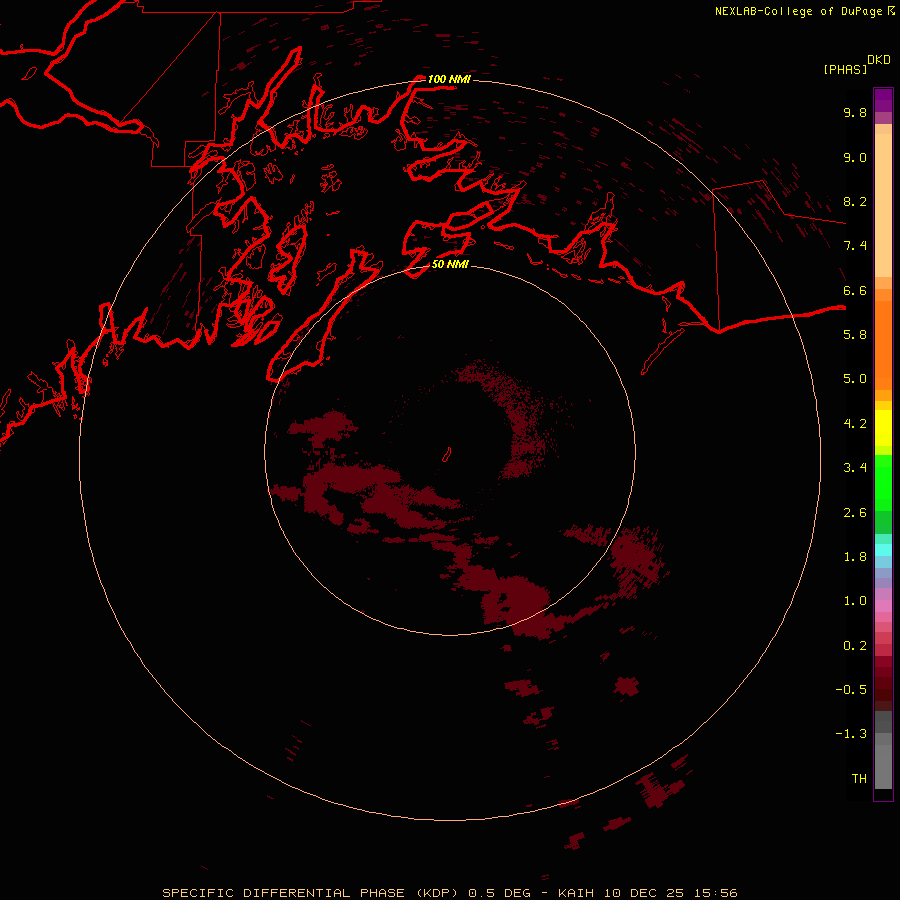Click the cyan segment of the color bar
The height and width of the screenshot is (900, 900).
tap(883, 550)
